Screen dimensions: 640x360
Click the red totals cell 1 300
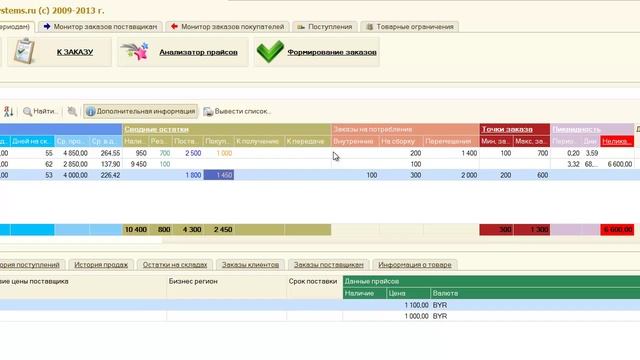(532, 230)
